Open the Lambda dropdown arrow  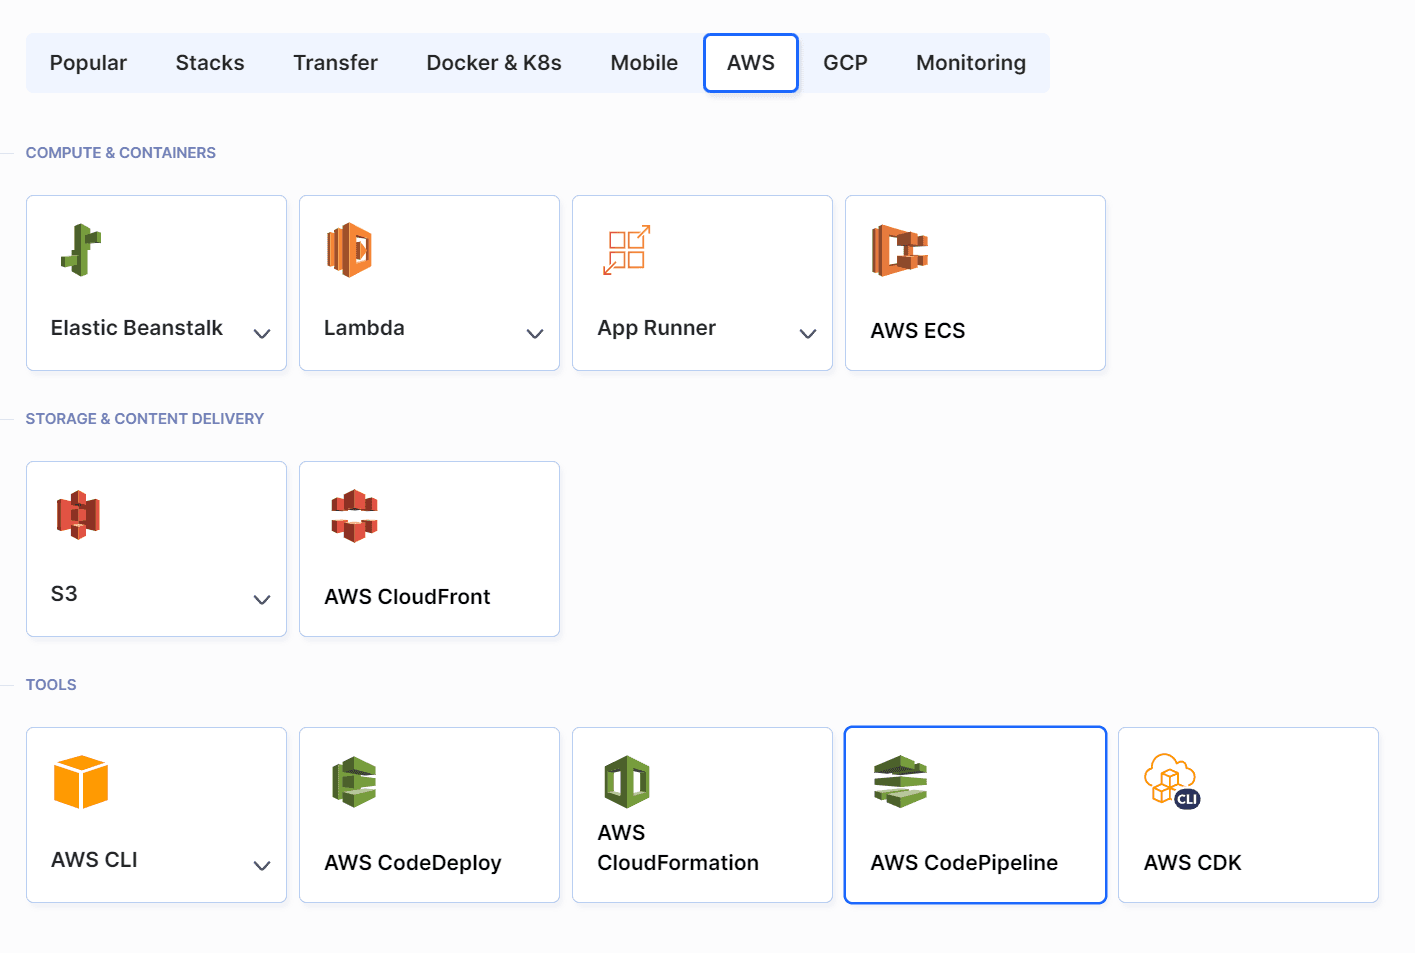[x=535, y=333]
